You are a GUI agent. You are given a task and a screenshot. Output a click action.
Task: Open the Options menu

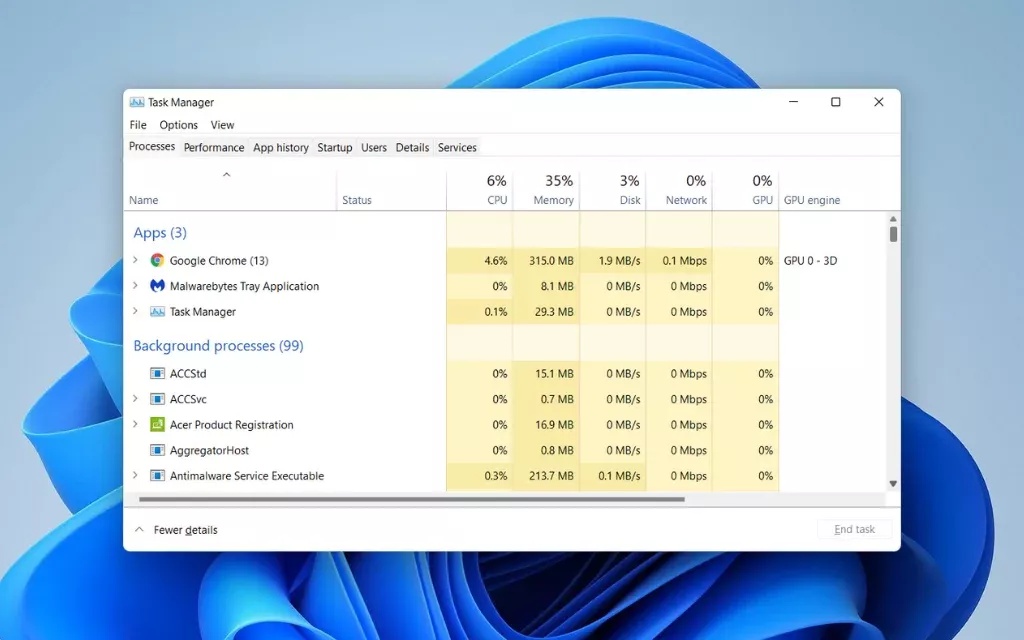178,124
